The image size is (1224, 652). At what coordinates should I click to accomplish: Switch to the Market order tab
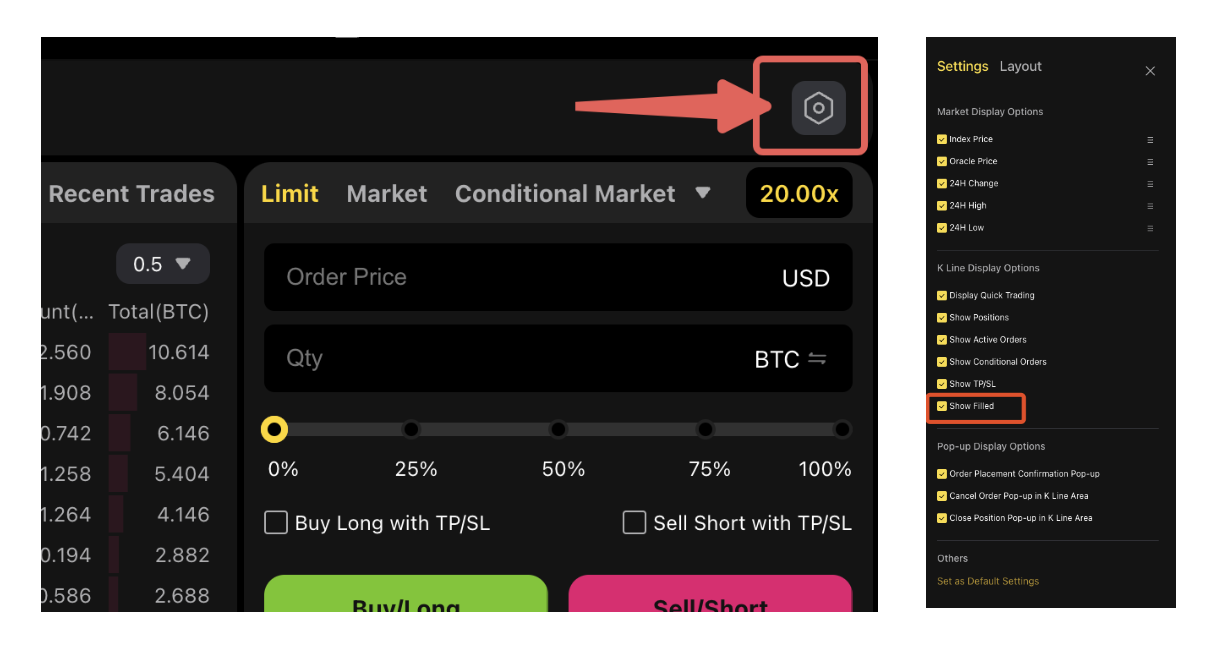click(x=387, y=193)
